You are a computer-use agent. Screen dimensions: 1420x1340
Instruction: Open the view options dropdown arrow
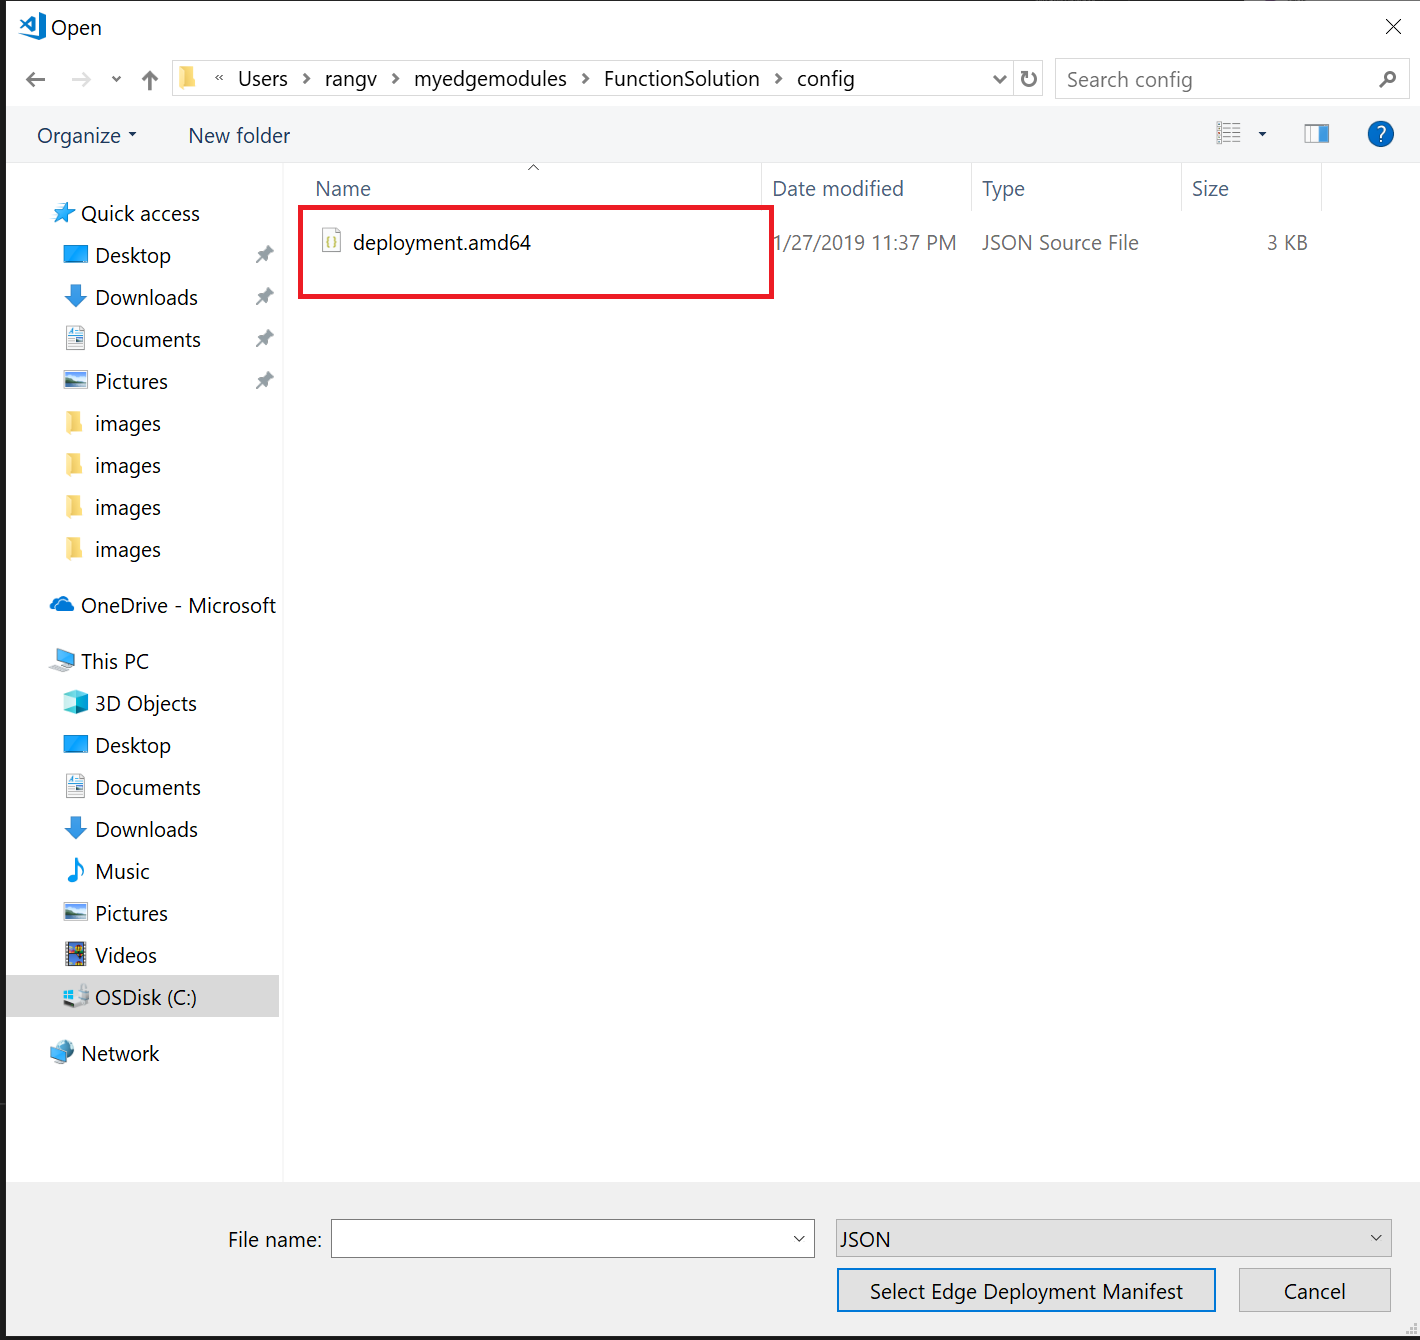pos(1262,134)
